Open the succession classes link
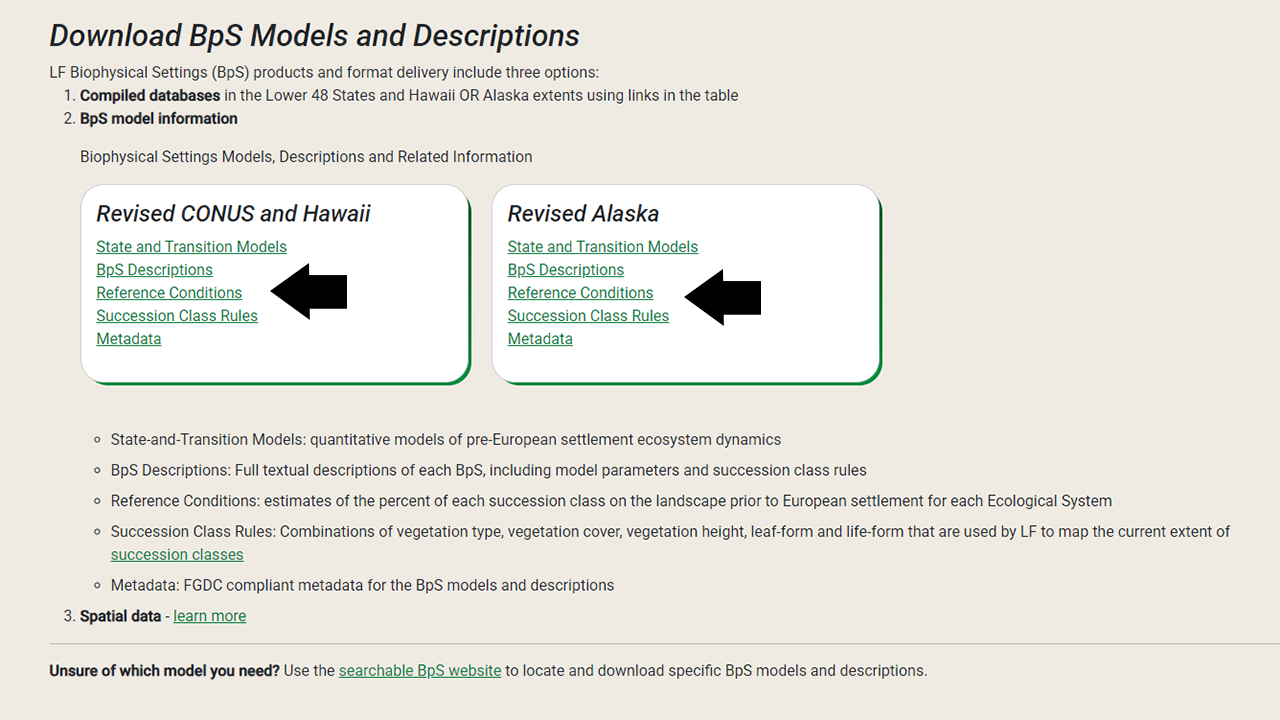The height and width of the screenshot is (720, 1280). 177,554
